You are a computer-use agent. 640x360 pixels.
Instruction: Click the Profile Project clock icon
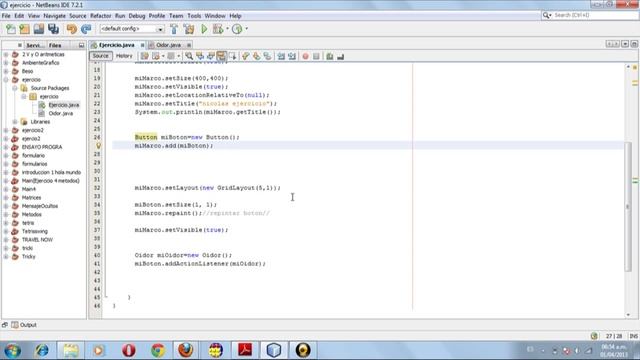[237, 29]
